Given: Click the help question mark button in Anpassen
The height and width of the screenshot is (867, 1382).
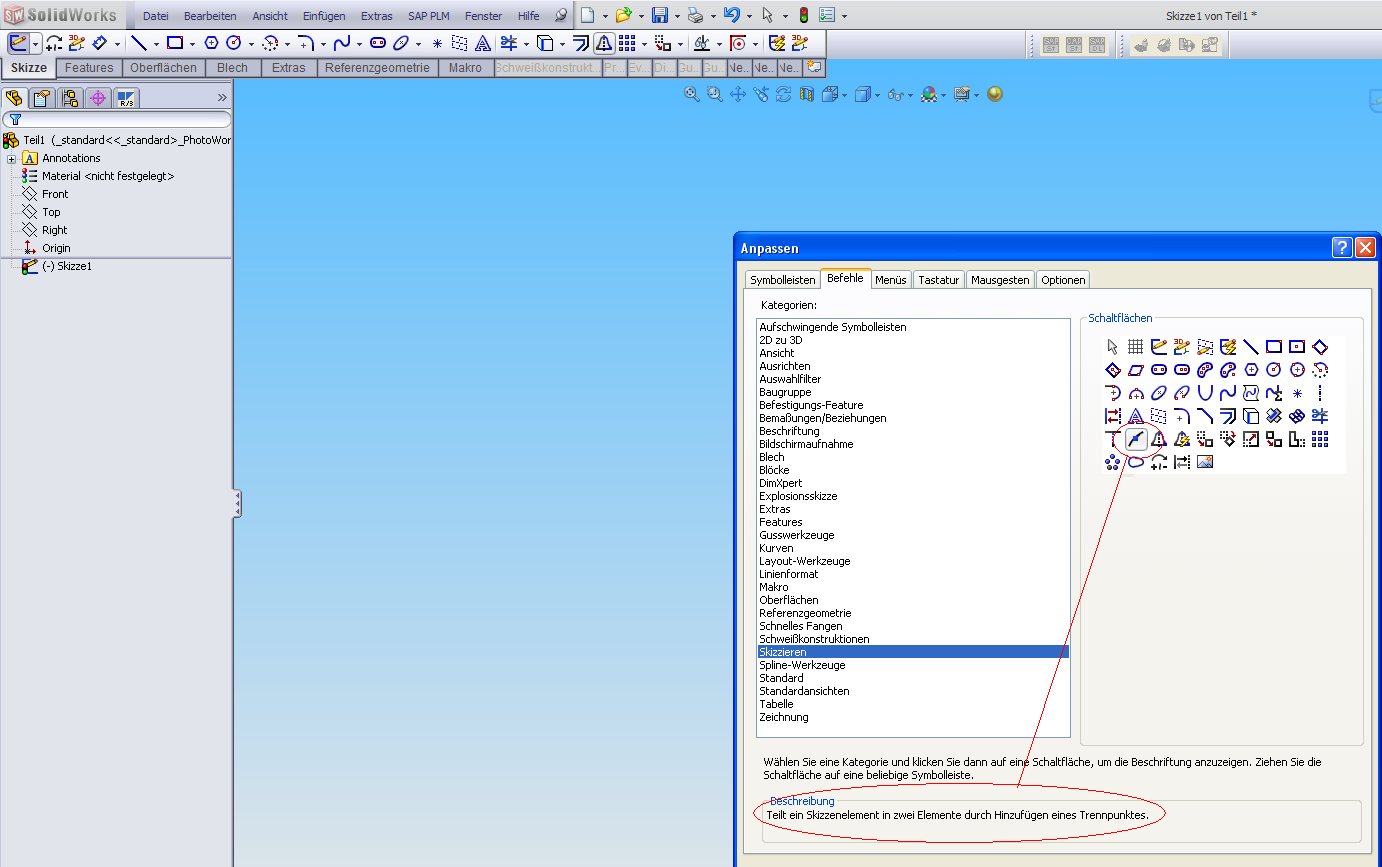Looking at the screenshot, I should [1342, 248].
